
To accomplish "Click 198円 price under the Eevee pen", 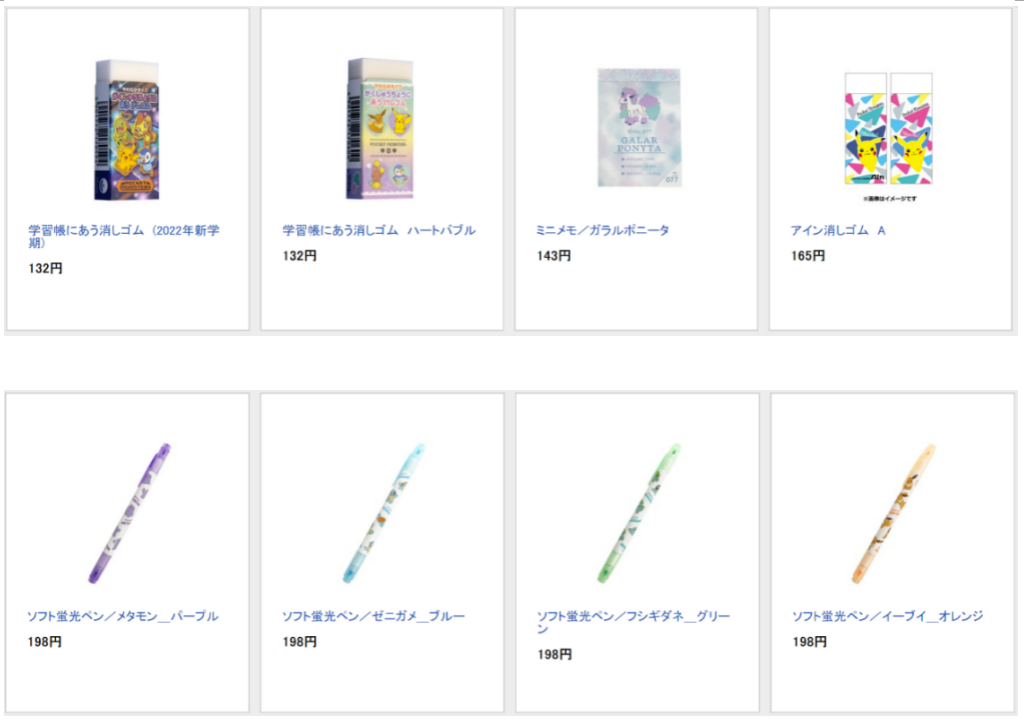I will tap(810, 642).
